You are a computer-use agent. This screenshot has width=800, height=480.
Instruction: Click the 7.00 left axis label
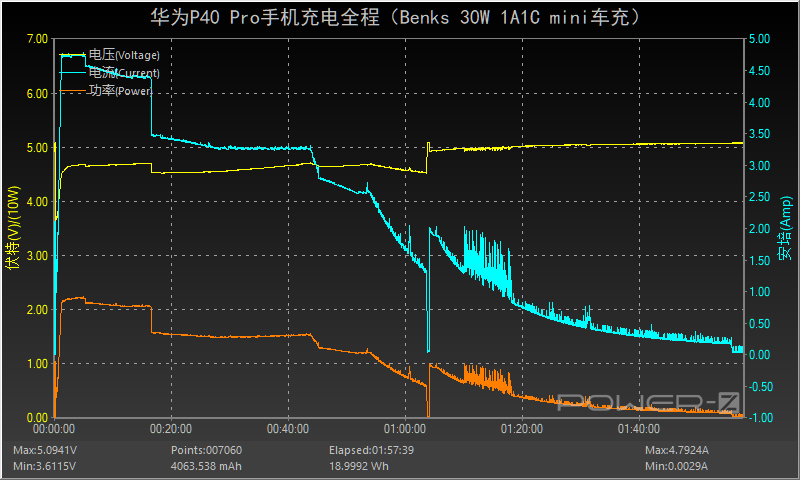click(37, 39)
